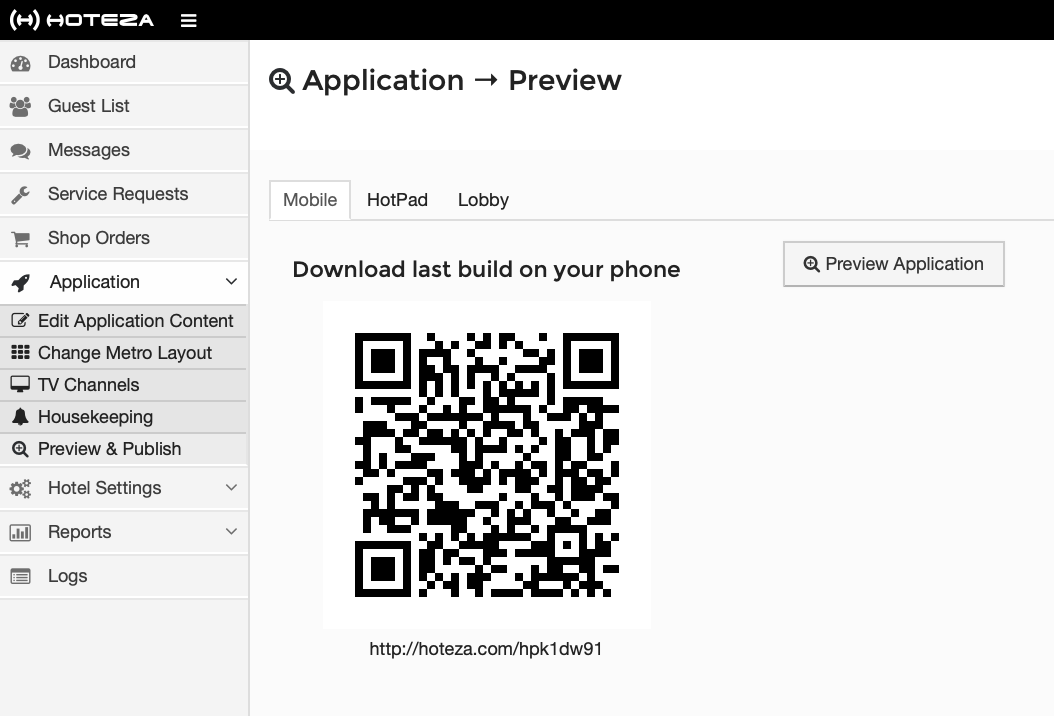
Task: Collapse the Application menu chevron
Action: tap(231, 281)
